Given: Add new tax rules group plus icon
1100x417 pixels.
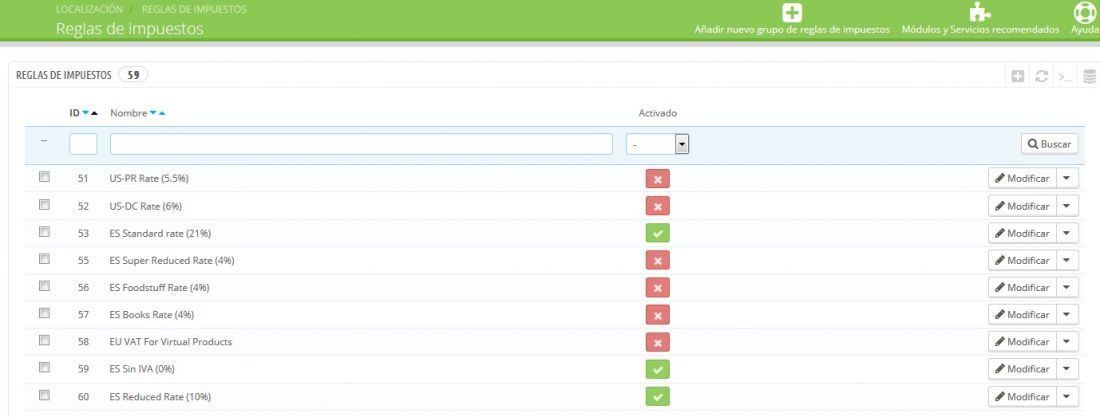Looking at the screenshot, I should coord(792,13).
